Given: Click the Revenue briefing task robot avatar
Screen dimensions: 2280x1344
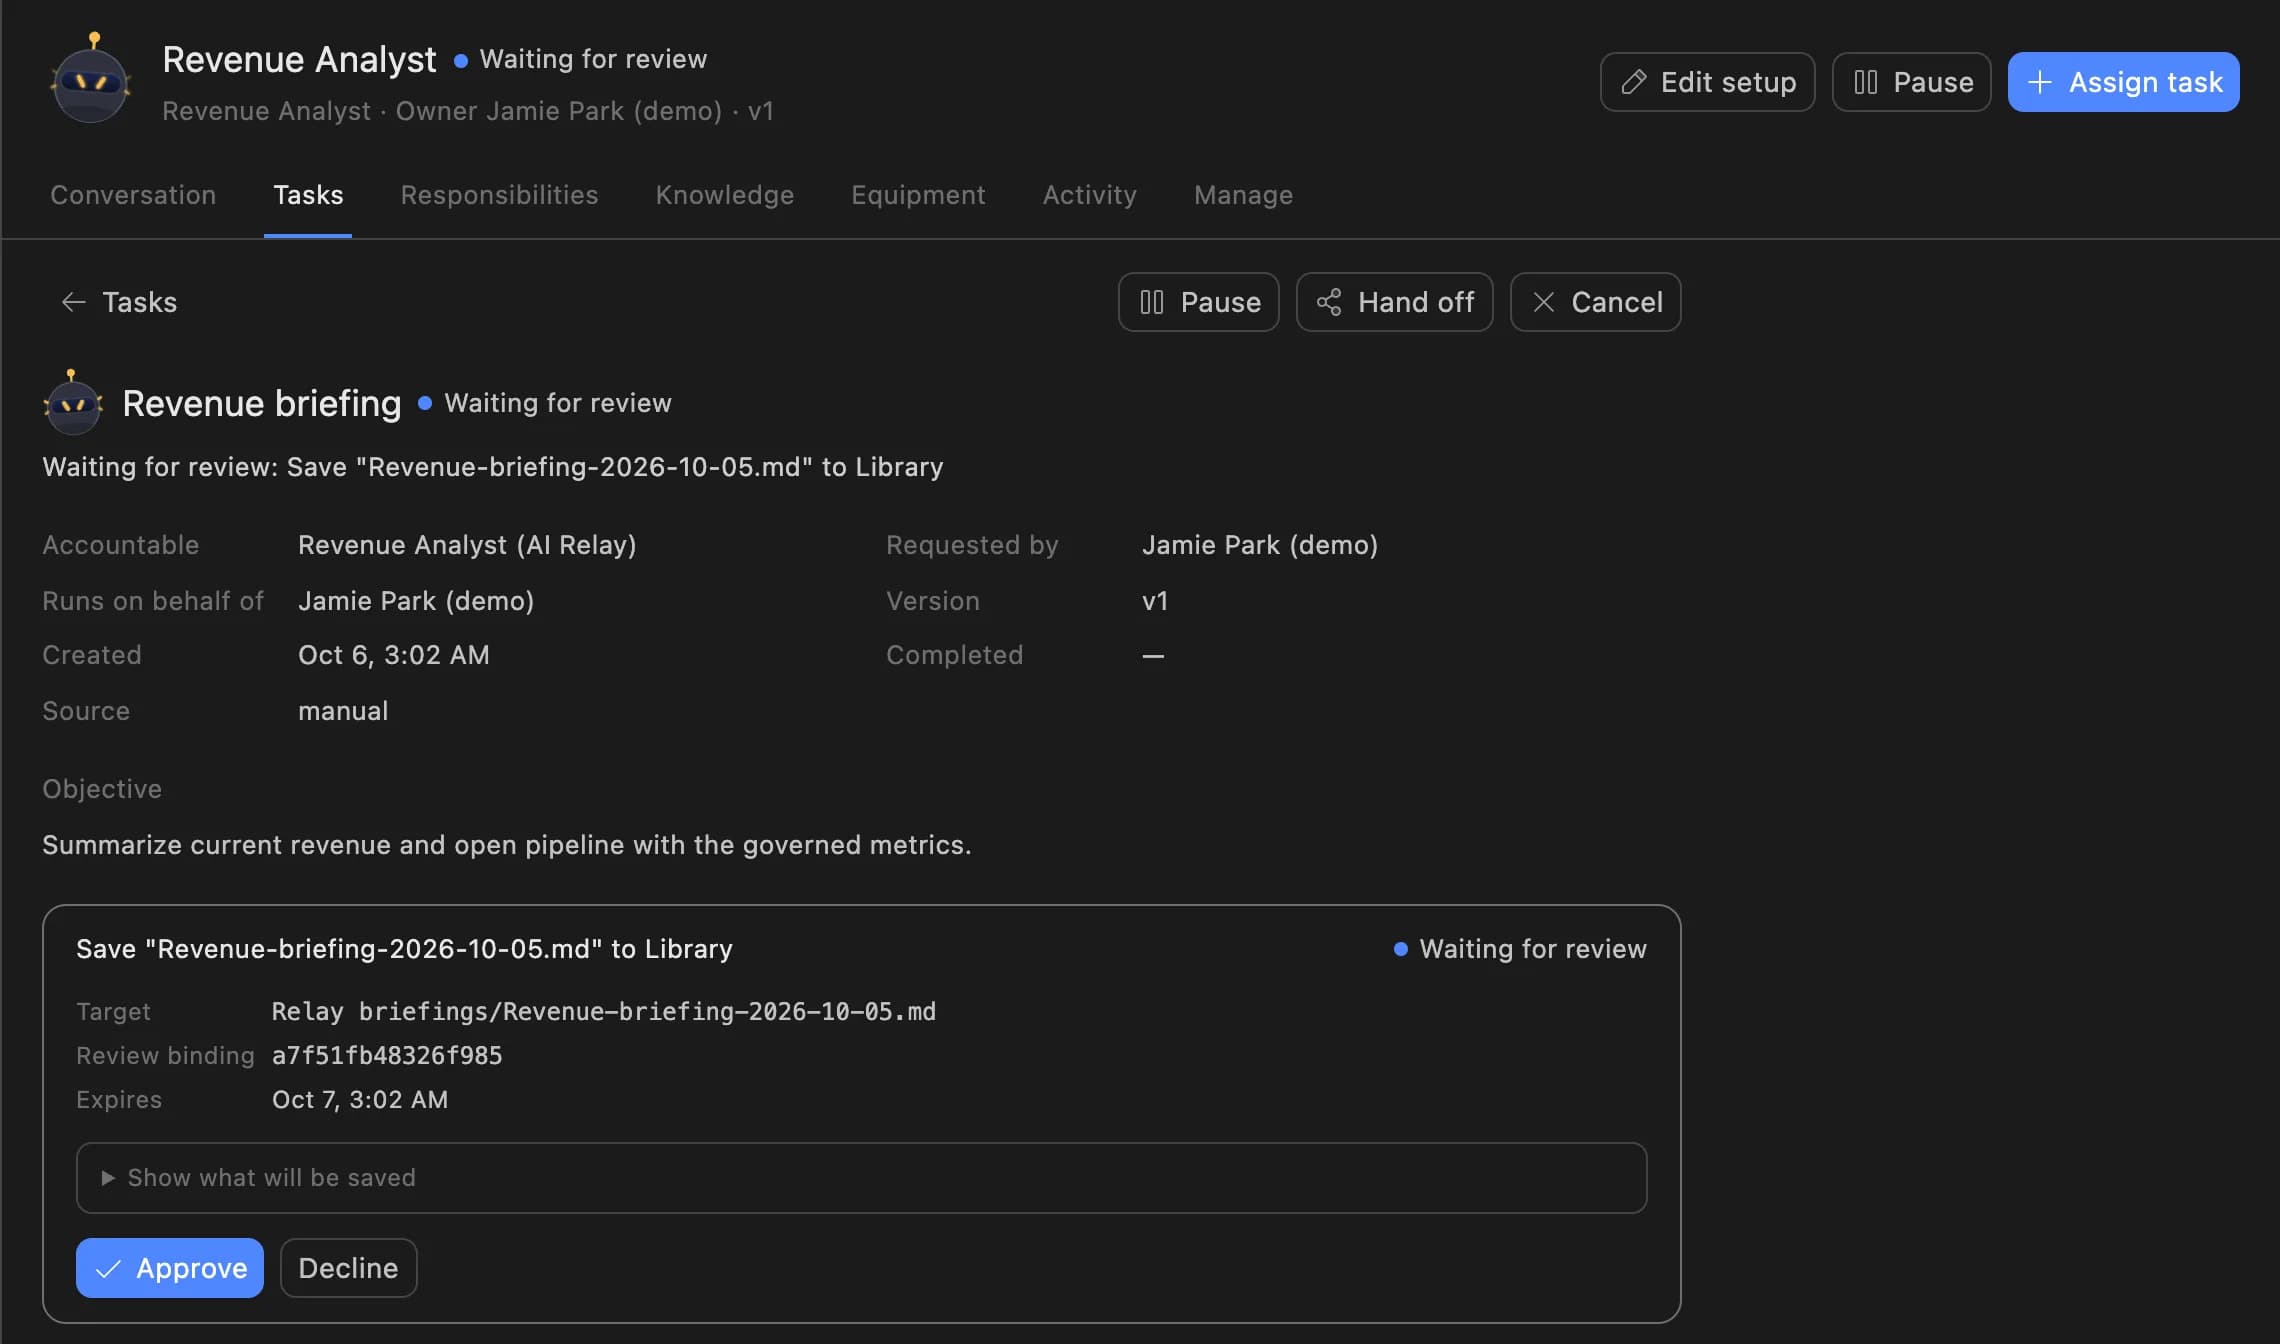Looking at the screenshot, I should coord(73,402).
